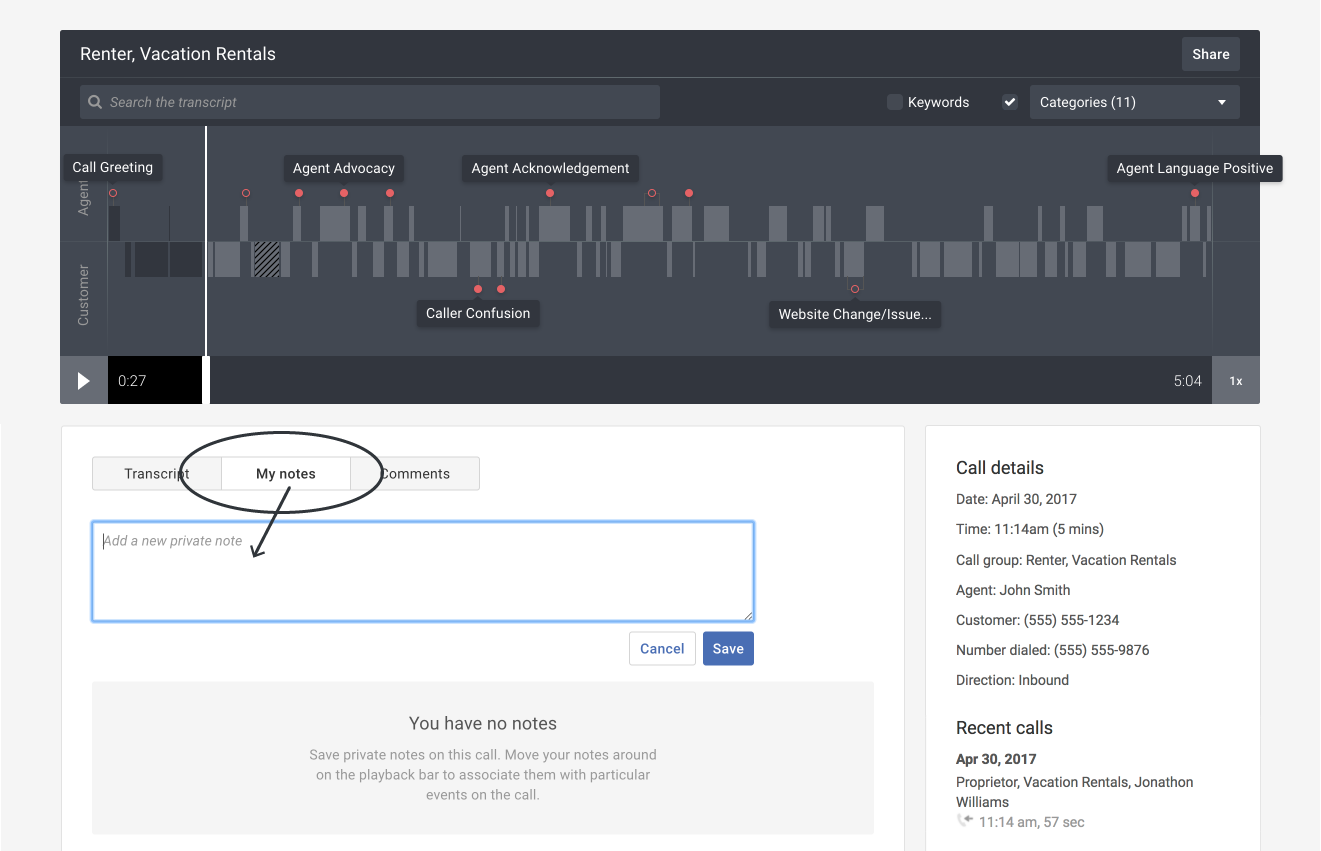
Task: Uncheck the Categories checkbox
Action: coord(1010,102)
